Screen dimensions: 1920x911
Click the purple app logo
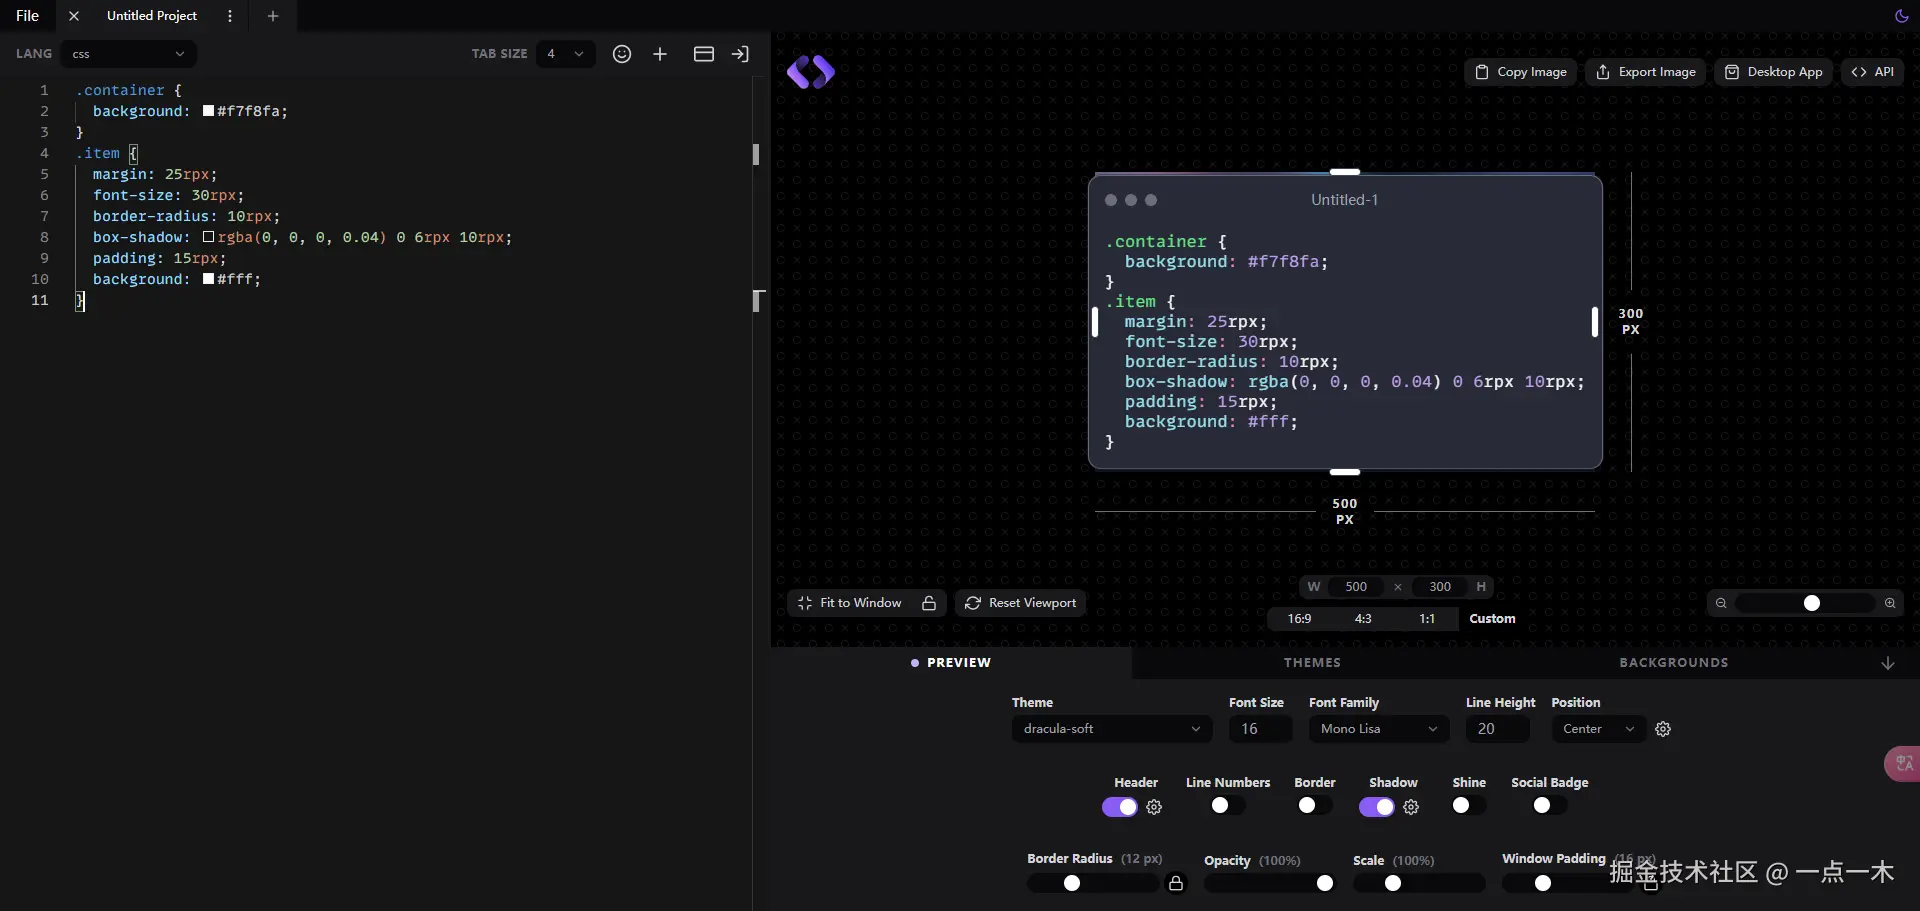tap(811, 71)
